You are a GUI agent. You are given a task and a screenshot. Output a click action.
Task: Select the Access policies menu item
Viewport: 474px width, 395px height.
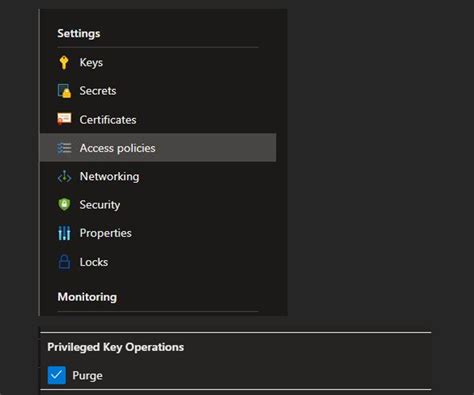158,148
